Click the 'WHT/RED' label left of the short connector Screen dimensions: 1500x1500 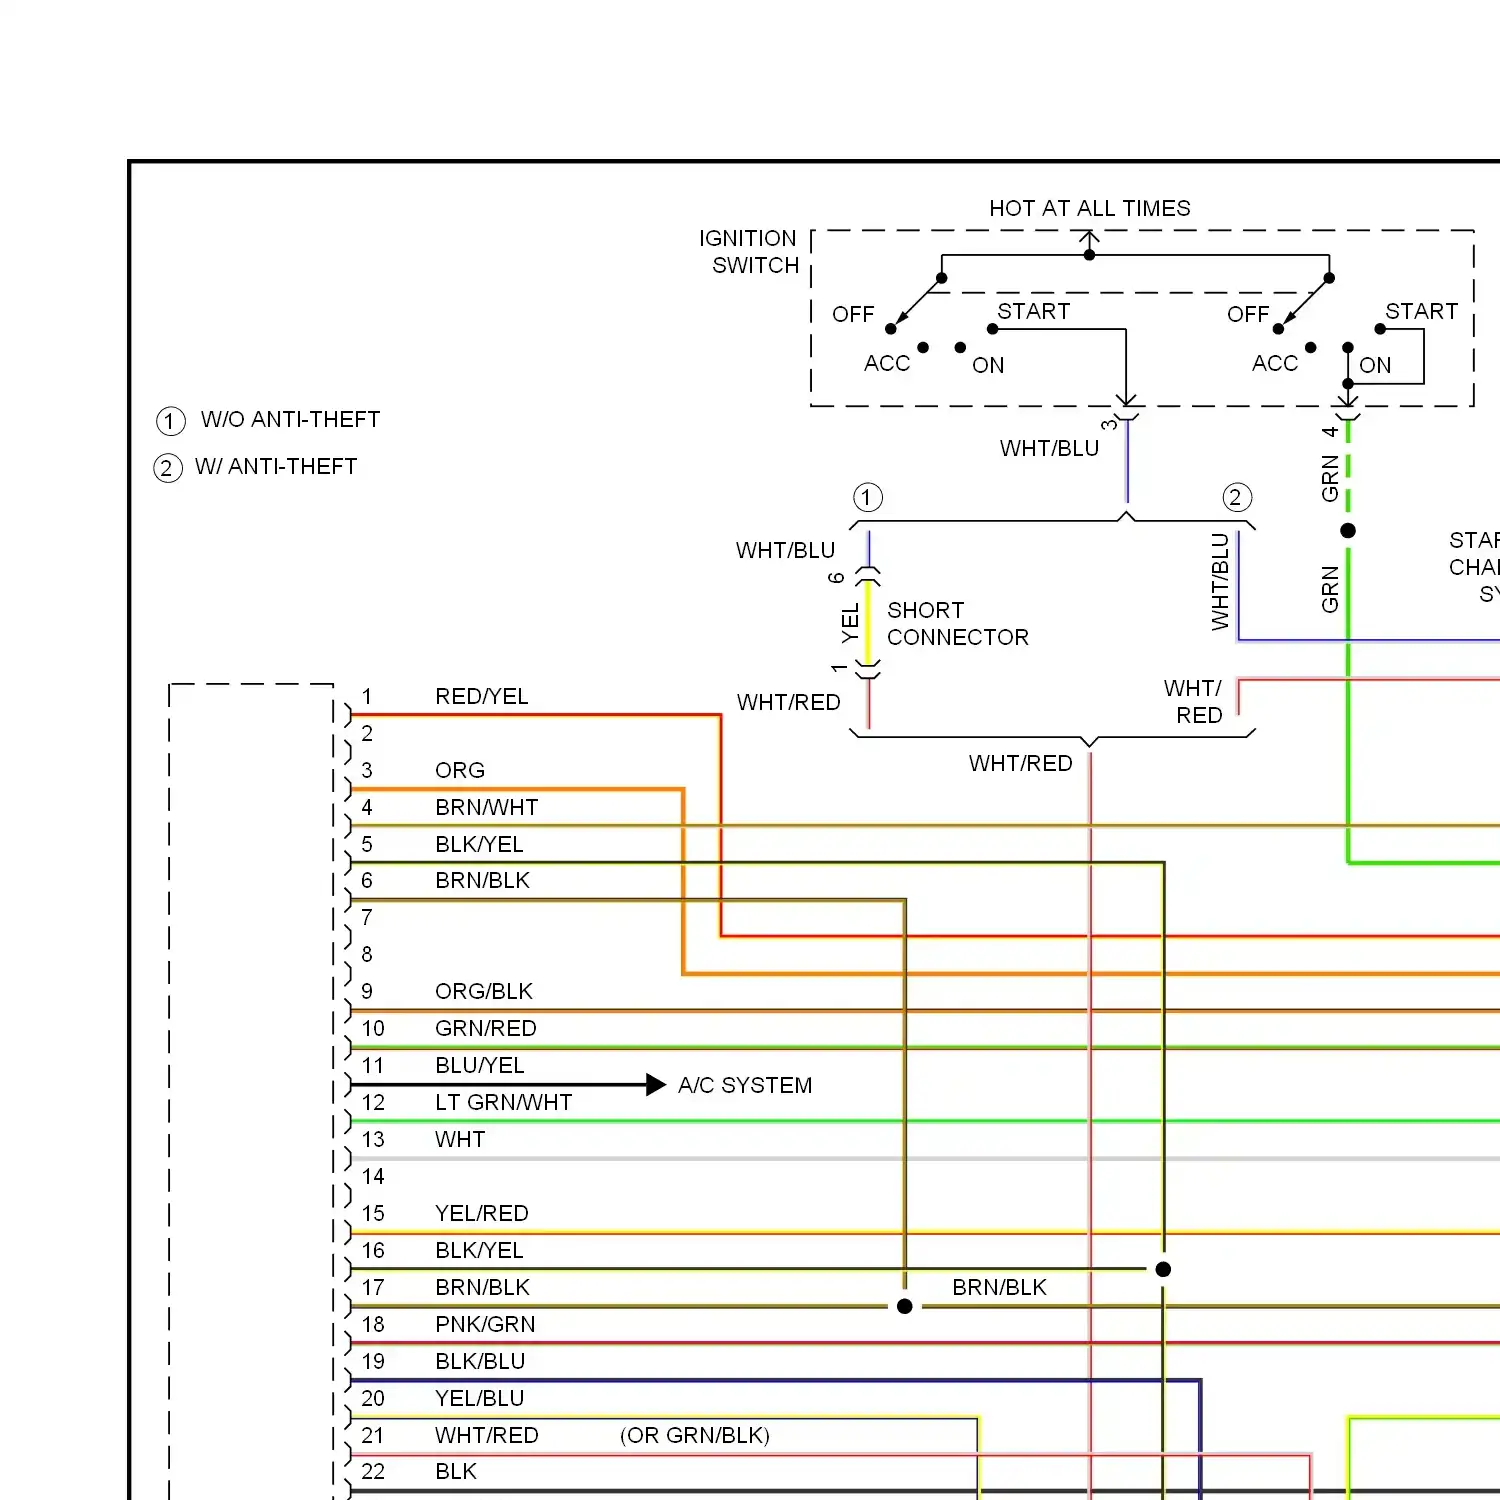789,702
